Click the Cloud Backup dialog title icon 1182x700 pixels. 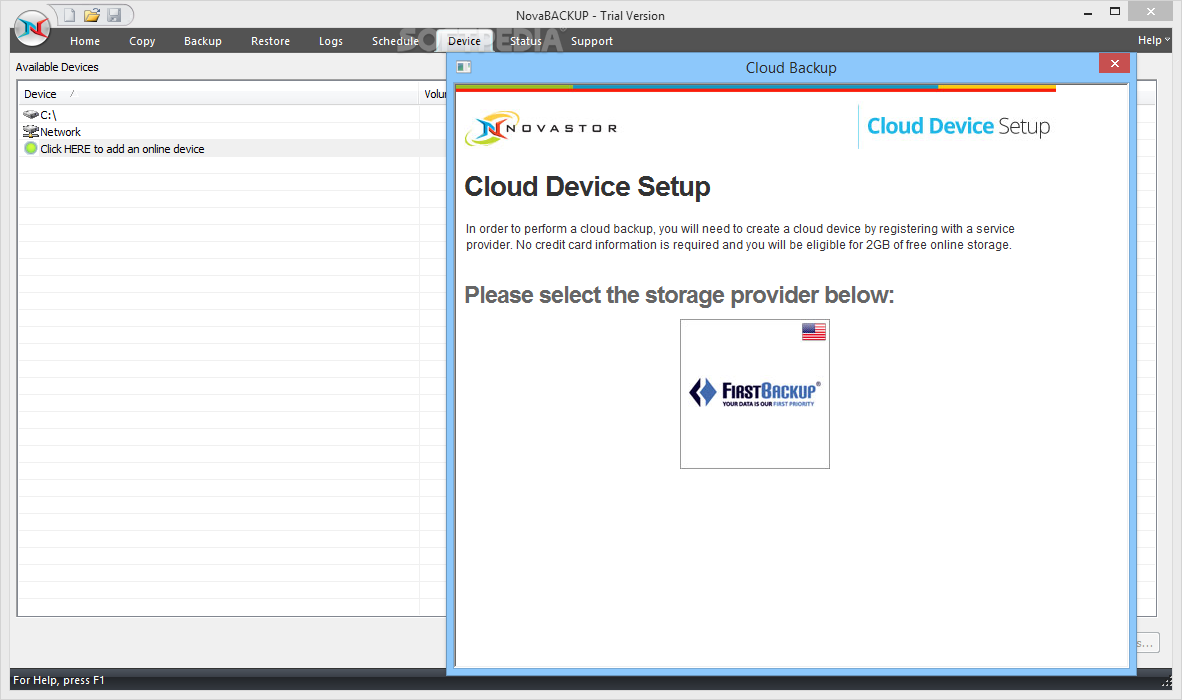tap(464, 67)
